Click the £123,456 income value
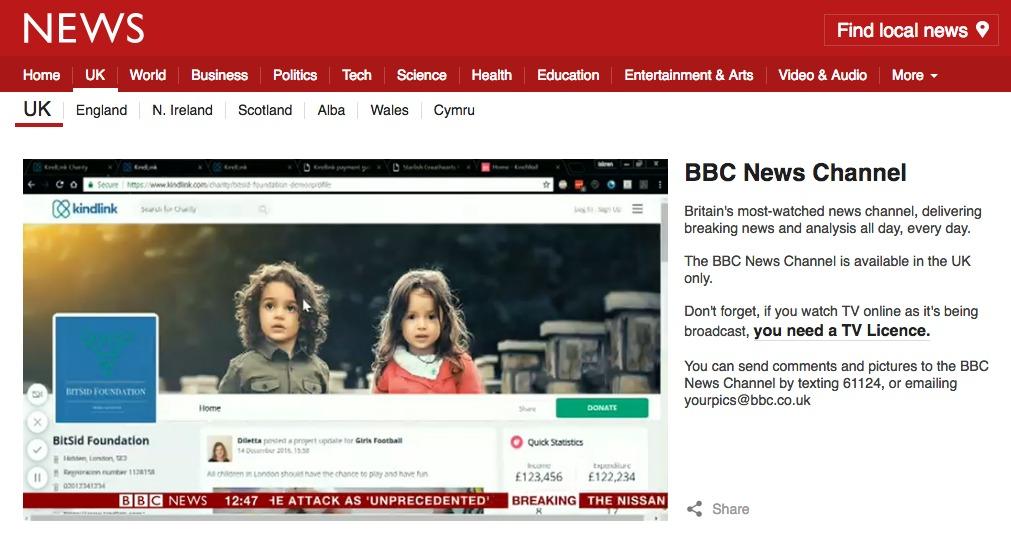 [538, 477]
